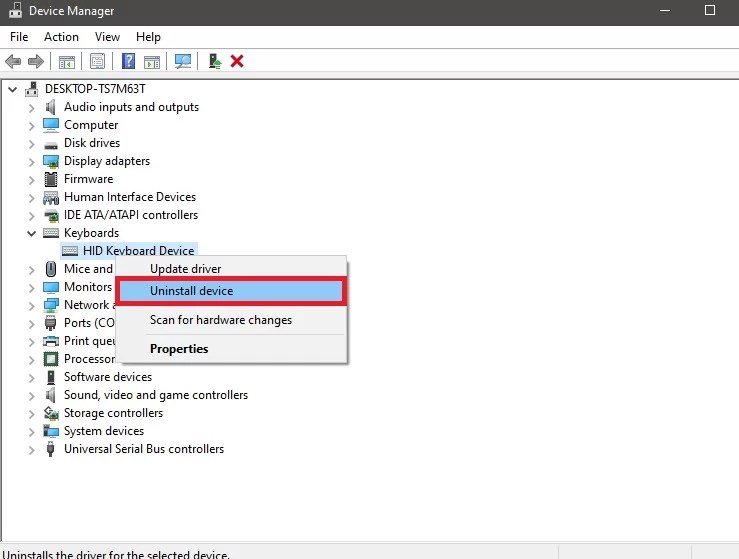The image size is (739, 559).
Task: Choose Properties from context menu
Action: point(231,349)
